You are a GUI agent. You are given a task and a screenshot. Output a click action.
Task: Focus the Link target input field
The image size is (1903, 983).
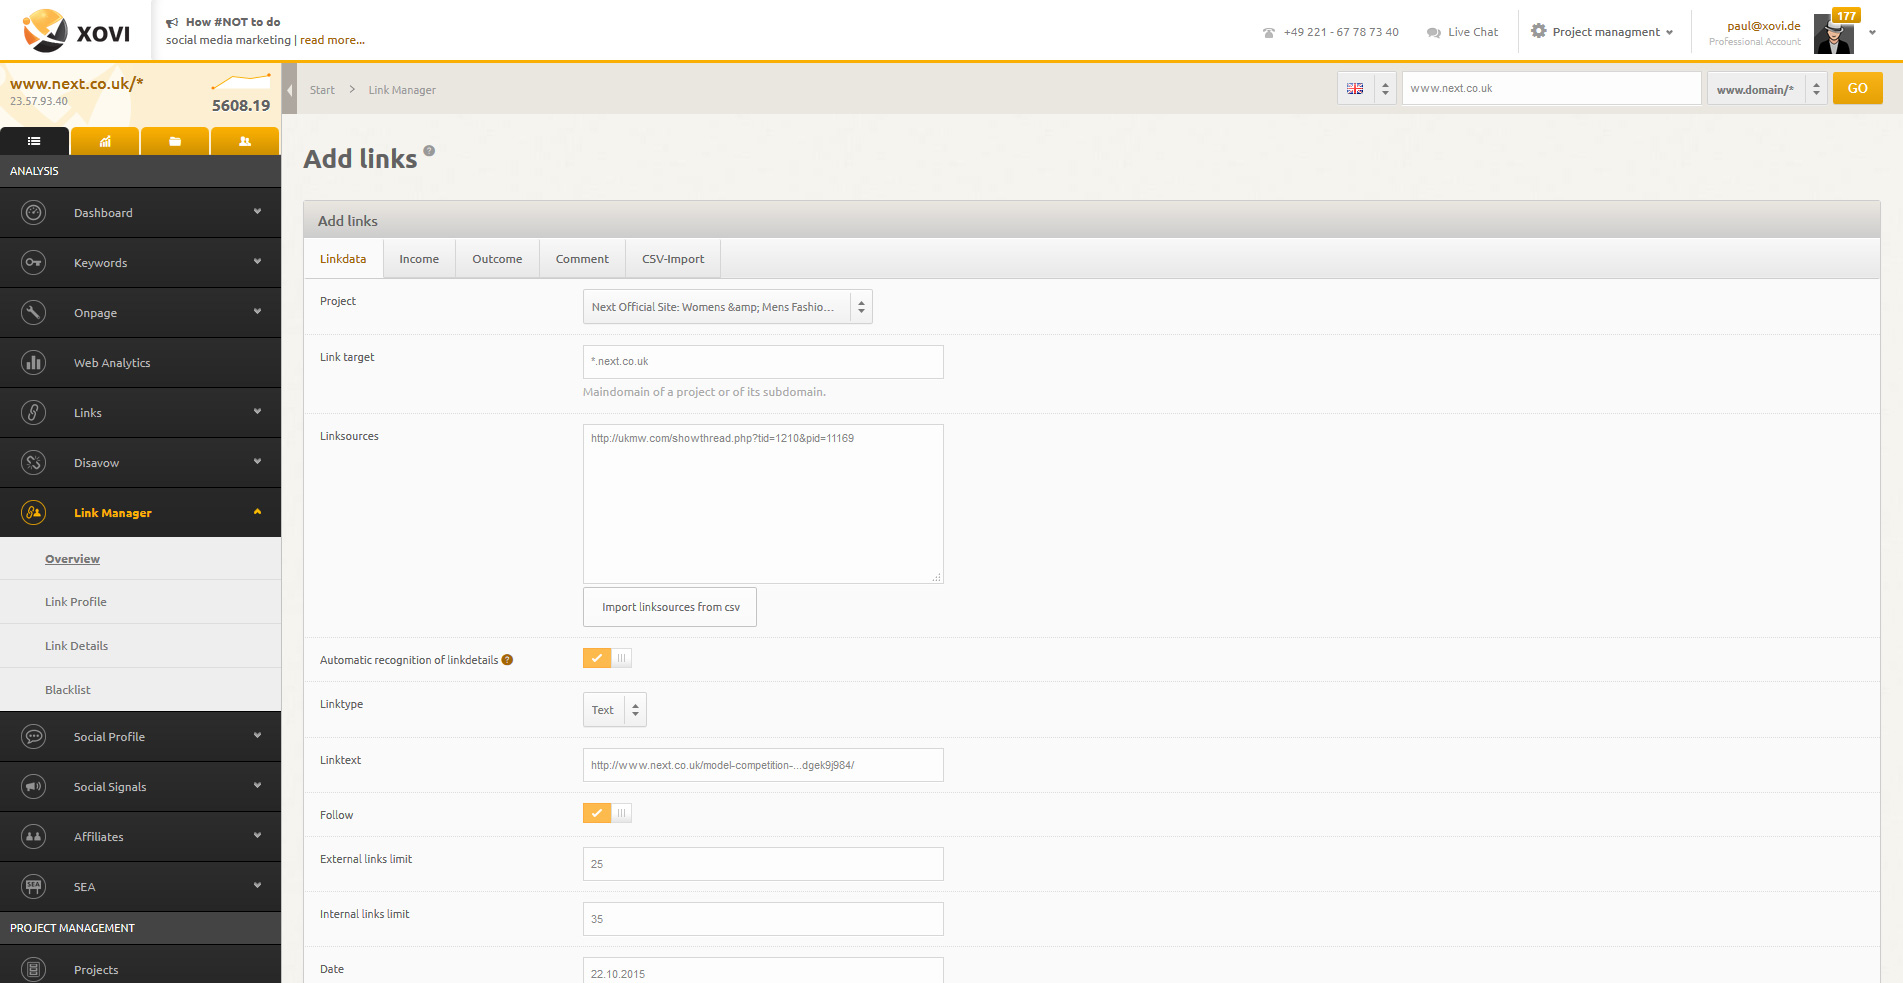click(x=763, y=362)
